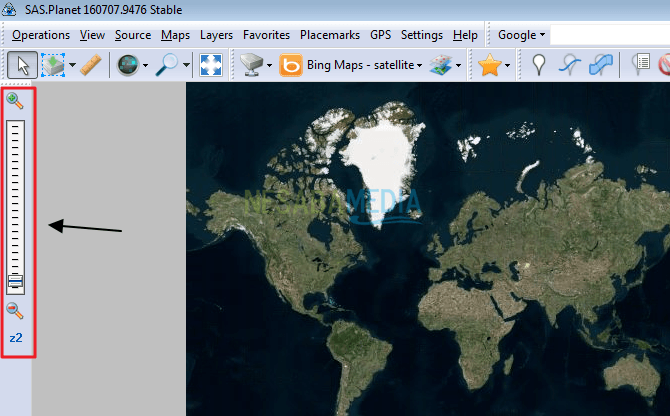670x416 pixels.
Task: Open the Placemarks menu
Action: coord(330,35)
